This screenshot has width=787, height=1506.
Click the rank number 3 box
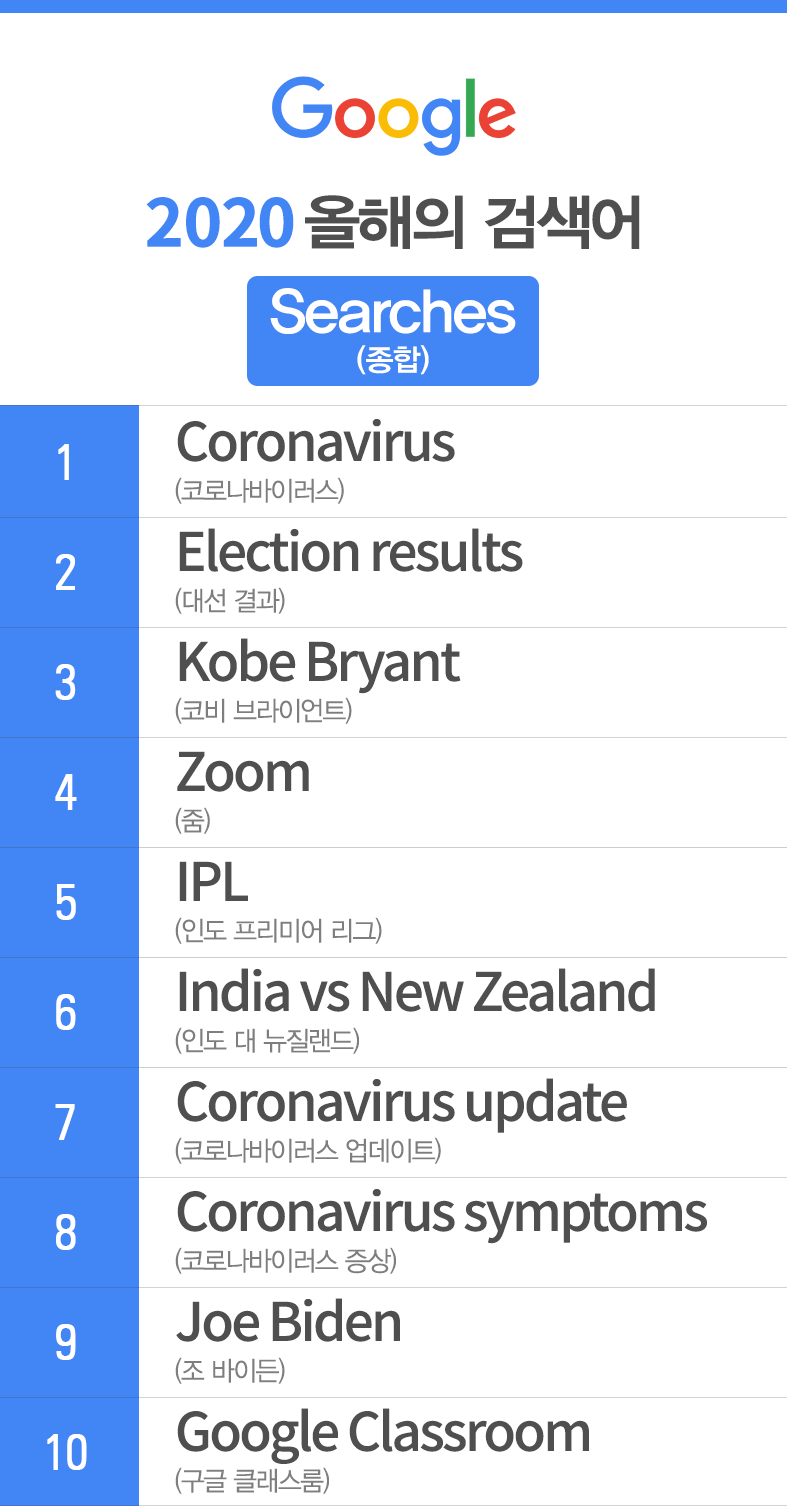click(x=69, y=682)
